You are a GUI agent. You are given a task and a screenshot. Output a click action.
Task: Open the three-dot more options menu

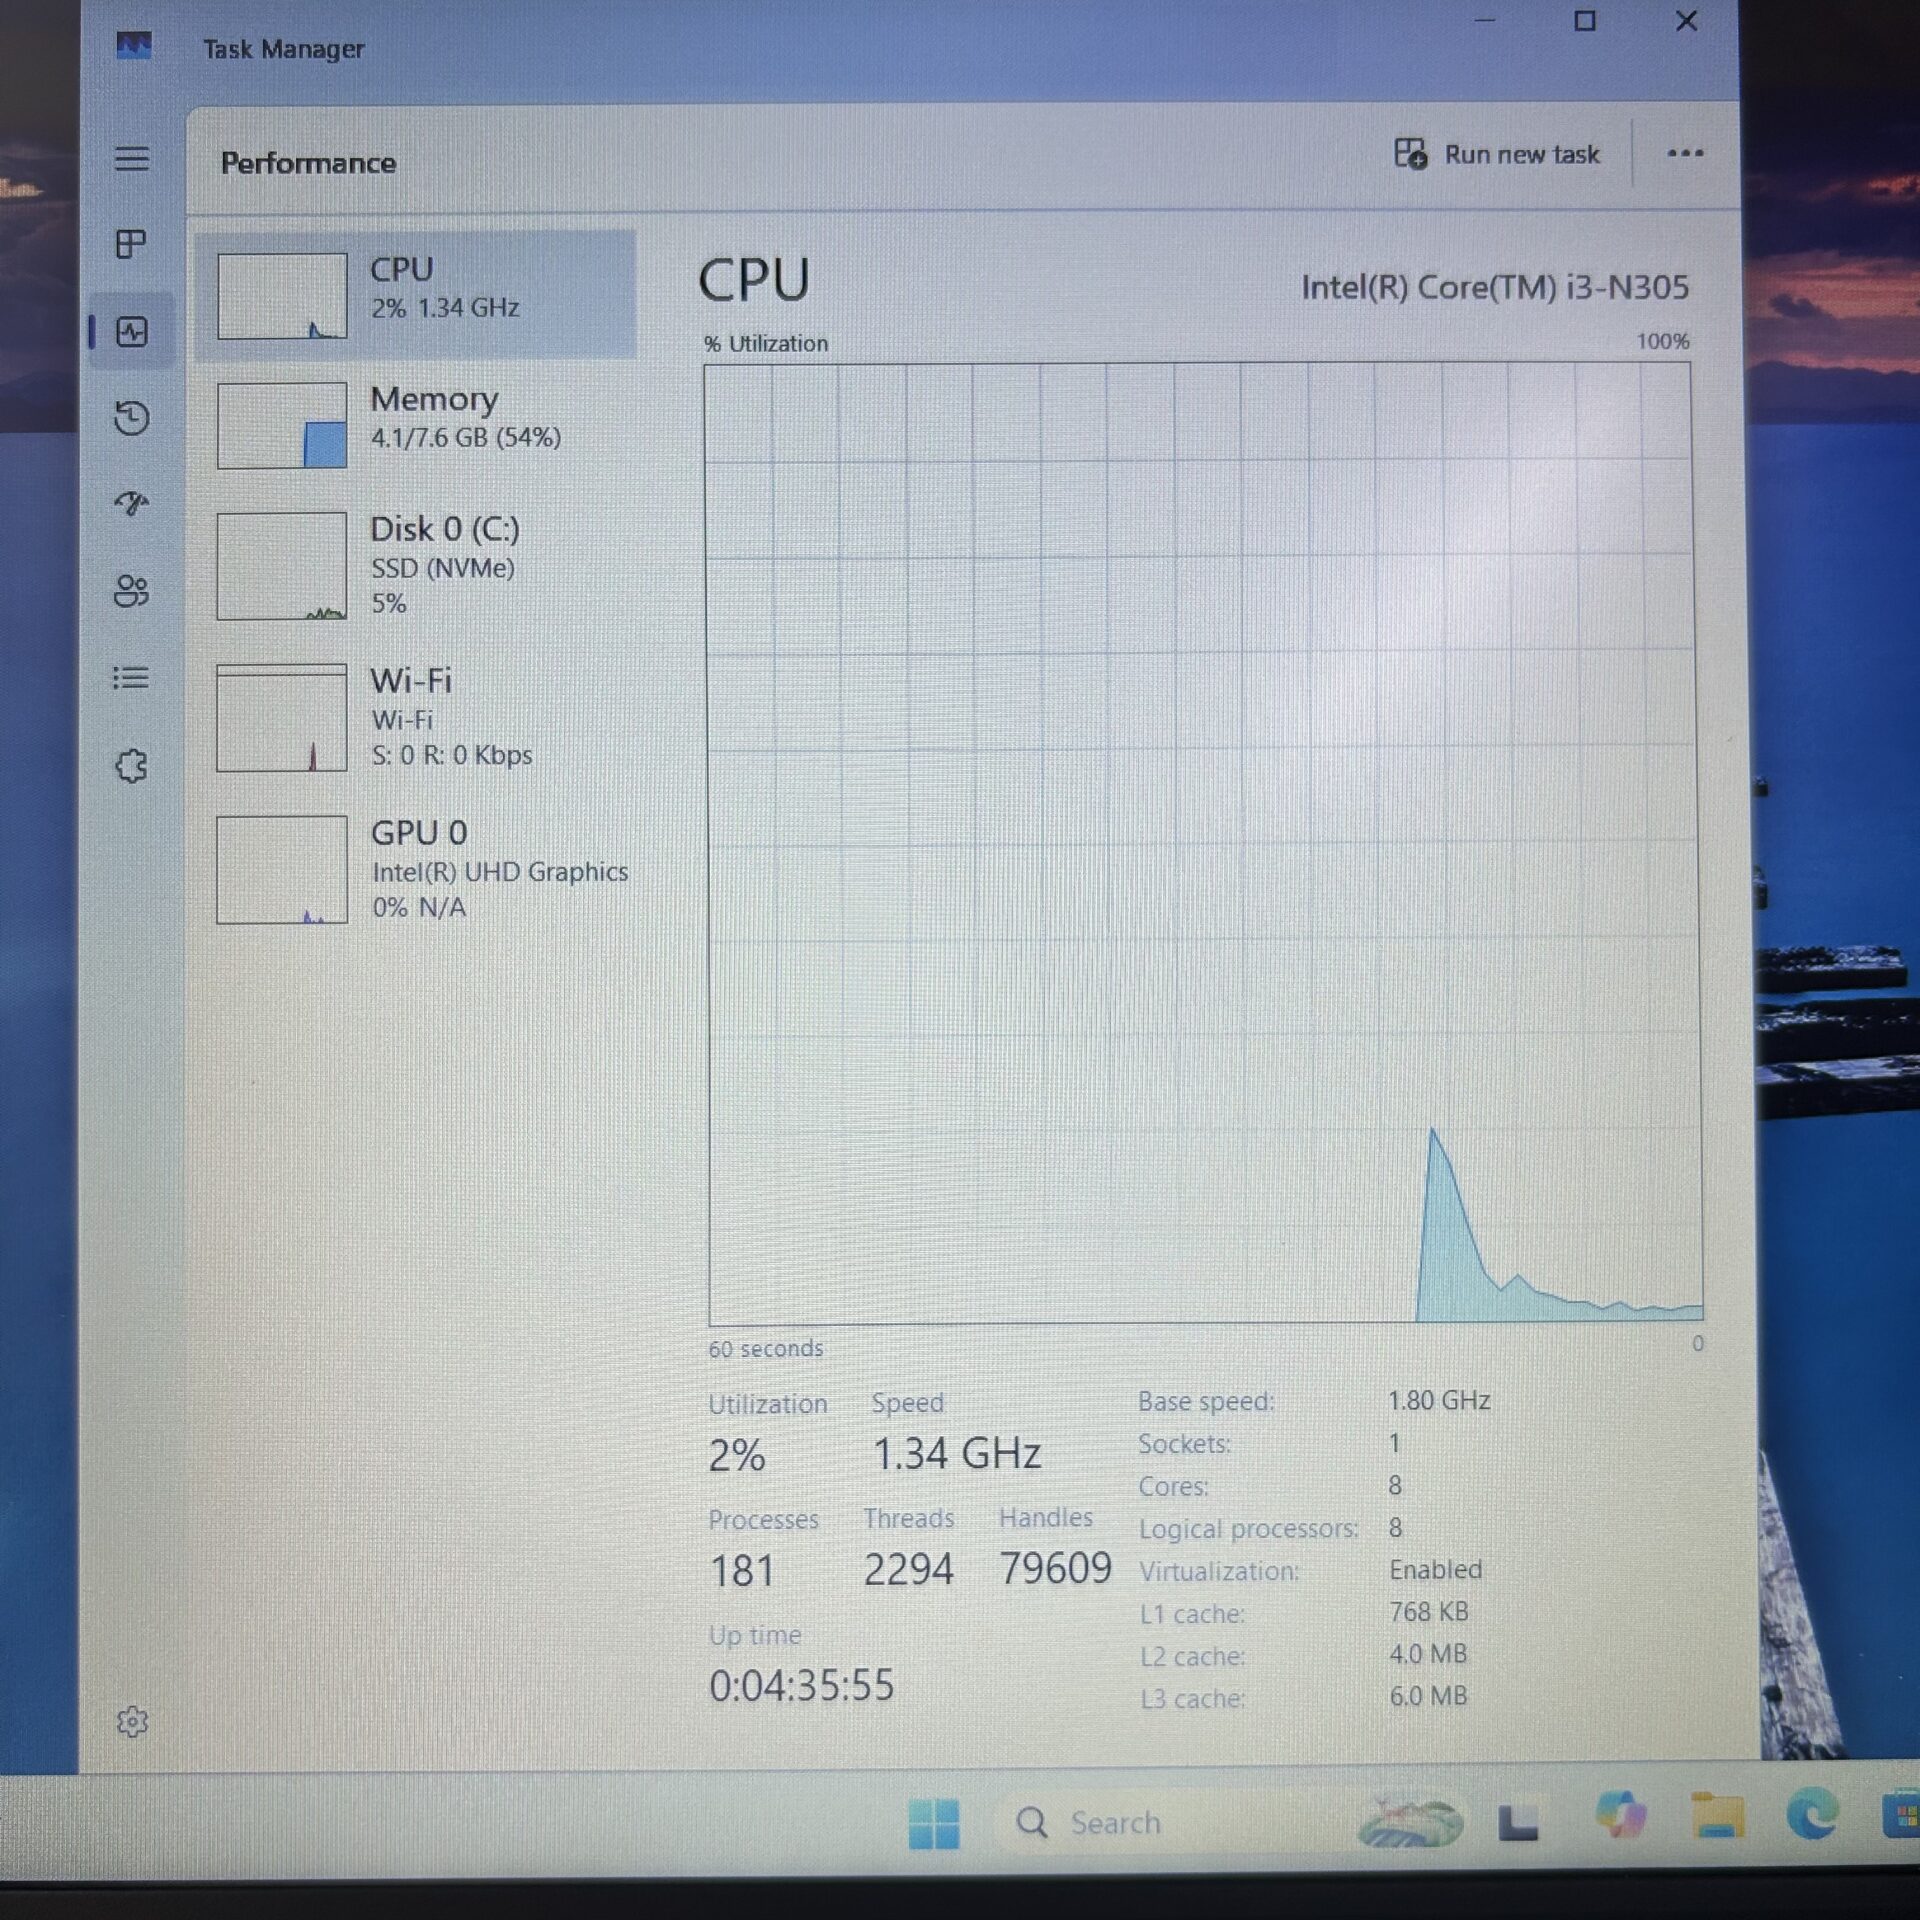tap(1685, 153)
